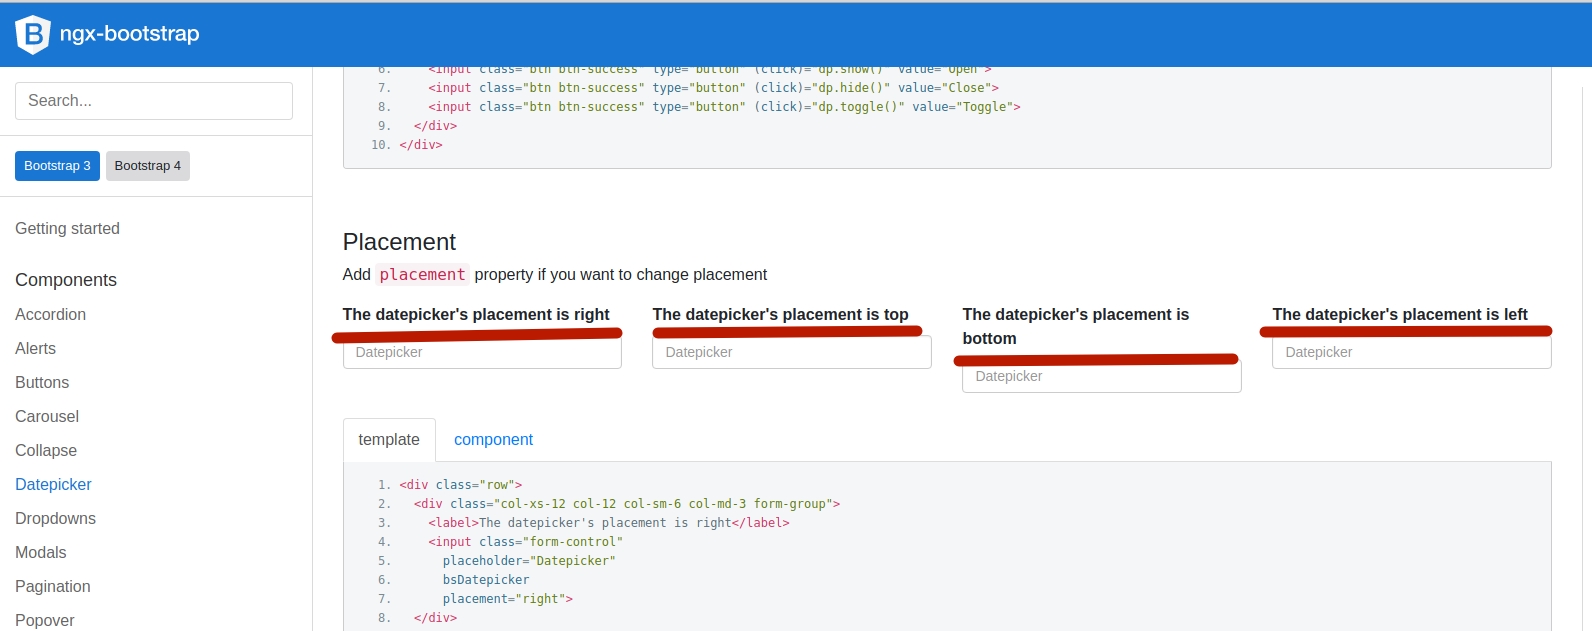
Task: Click the bsDatepicker code line
Action: (486, 580)
